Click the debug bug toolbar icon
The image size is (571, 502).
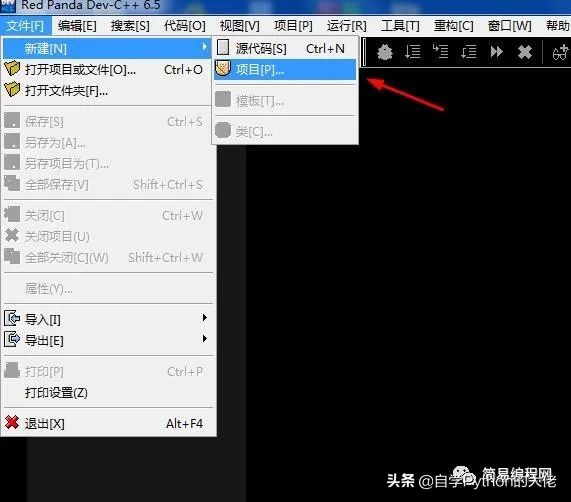(385, 52)
